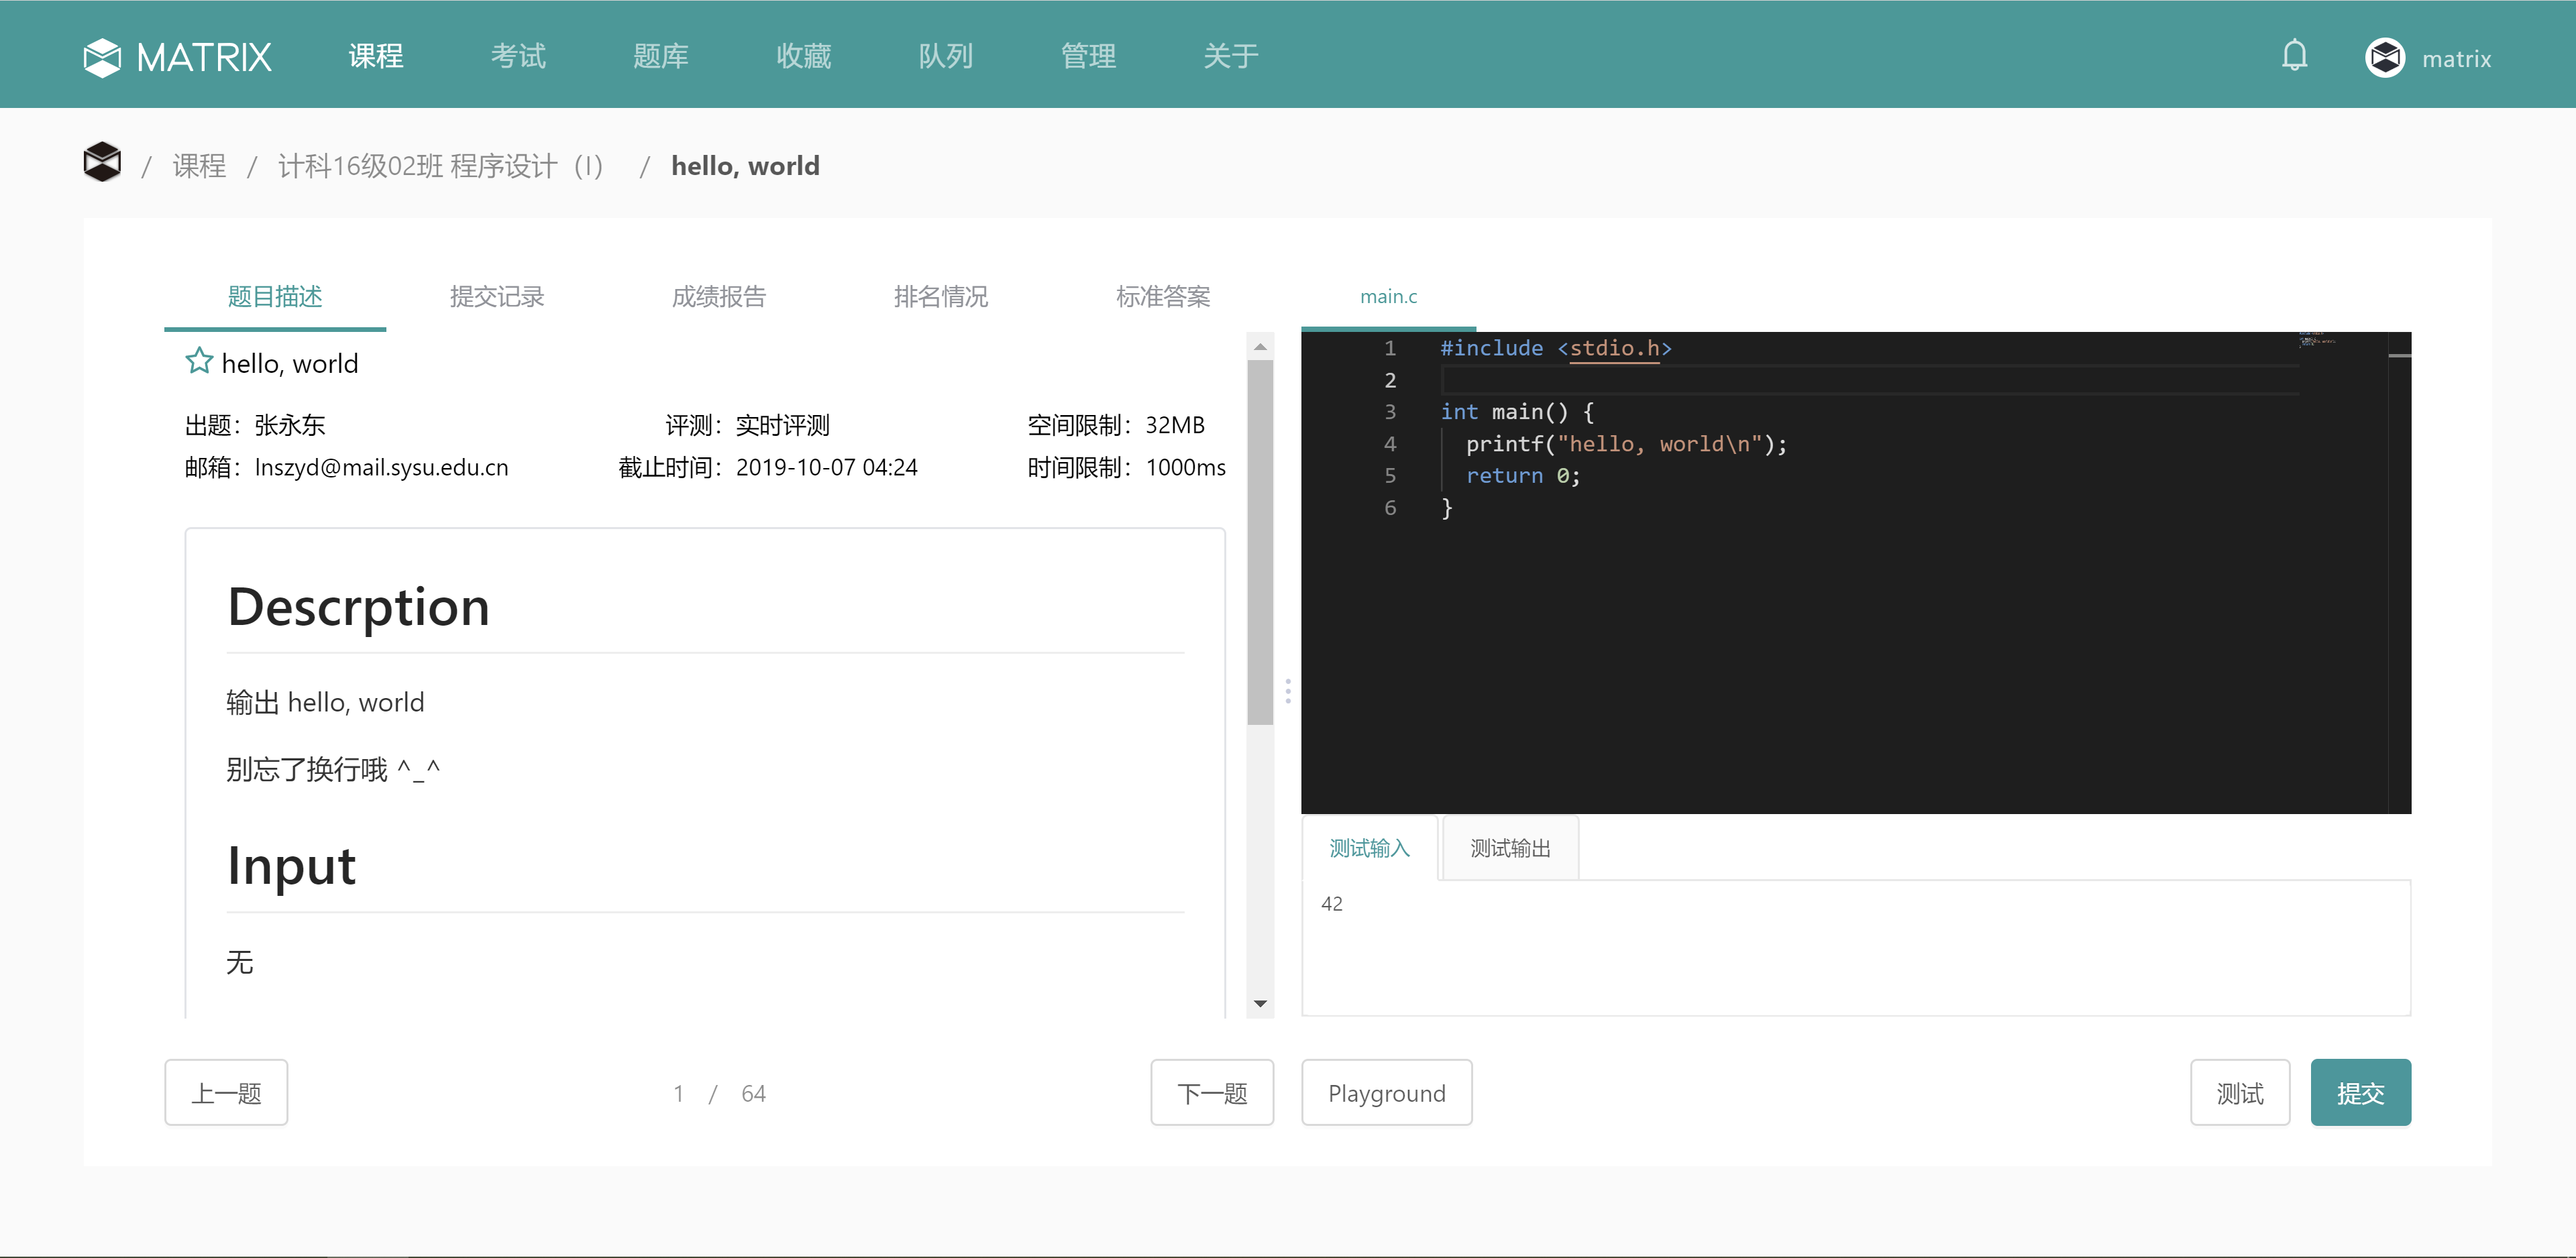Open the 收藏 navigation item
Image resolution: width=2576 pixels, height=1258 pixels.
(x=803, y=56)
